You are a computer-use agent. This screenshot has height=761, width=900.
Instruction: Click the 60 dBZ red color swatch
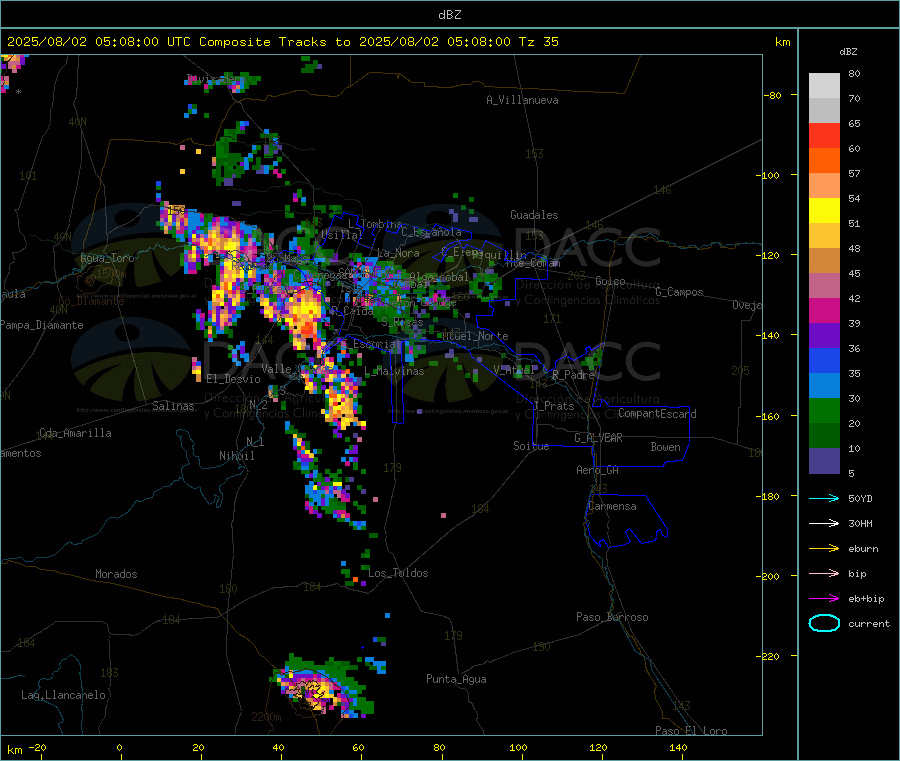click(x=824, y=135)
